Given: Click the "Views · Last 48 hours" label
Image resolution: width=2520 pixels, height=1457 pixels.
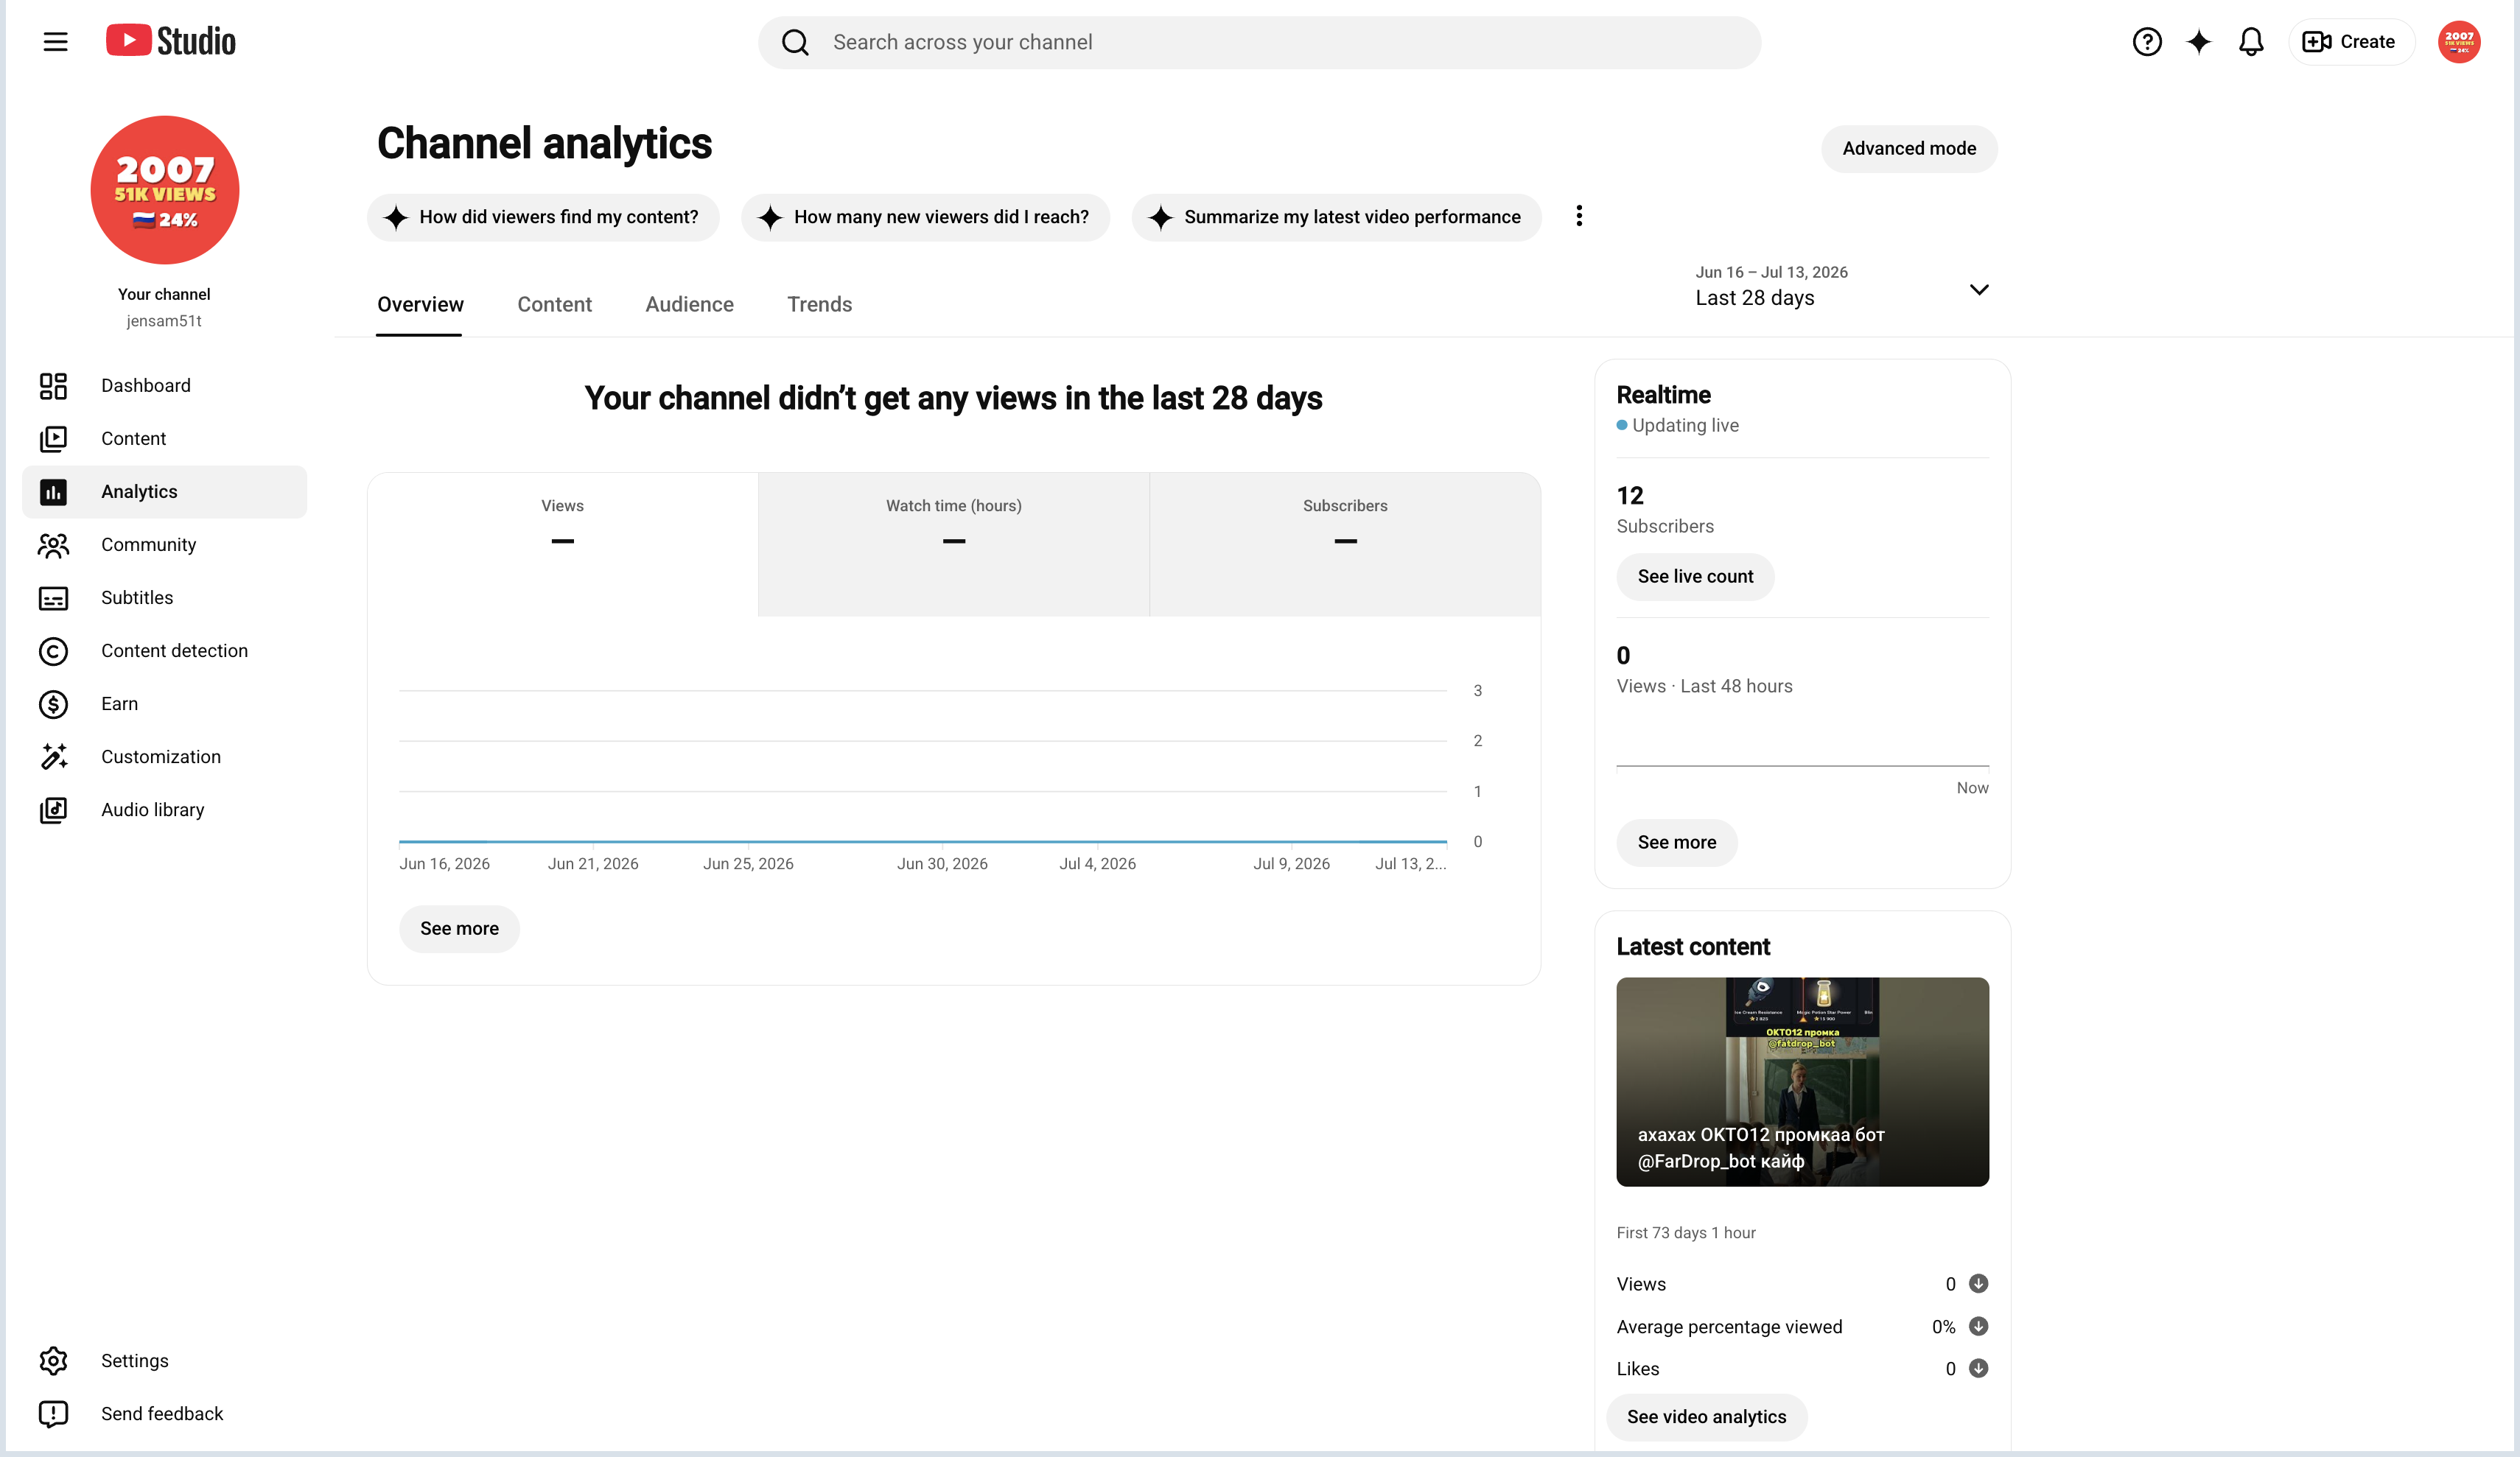Looking at the screenshot, I should [x=1704, y=686].
